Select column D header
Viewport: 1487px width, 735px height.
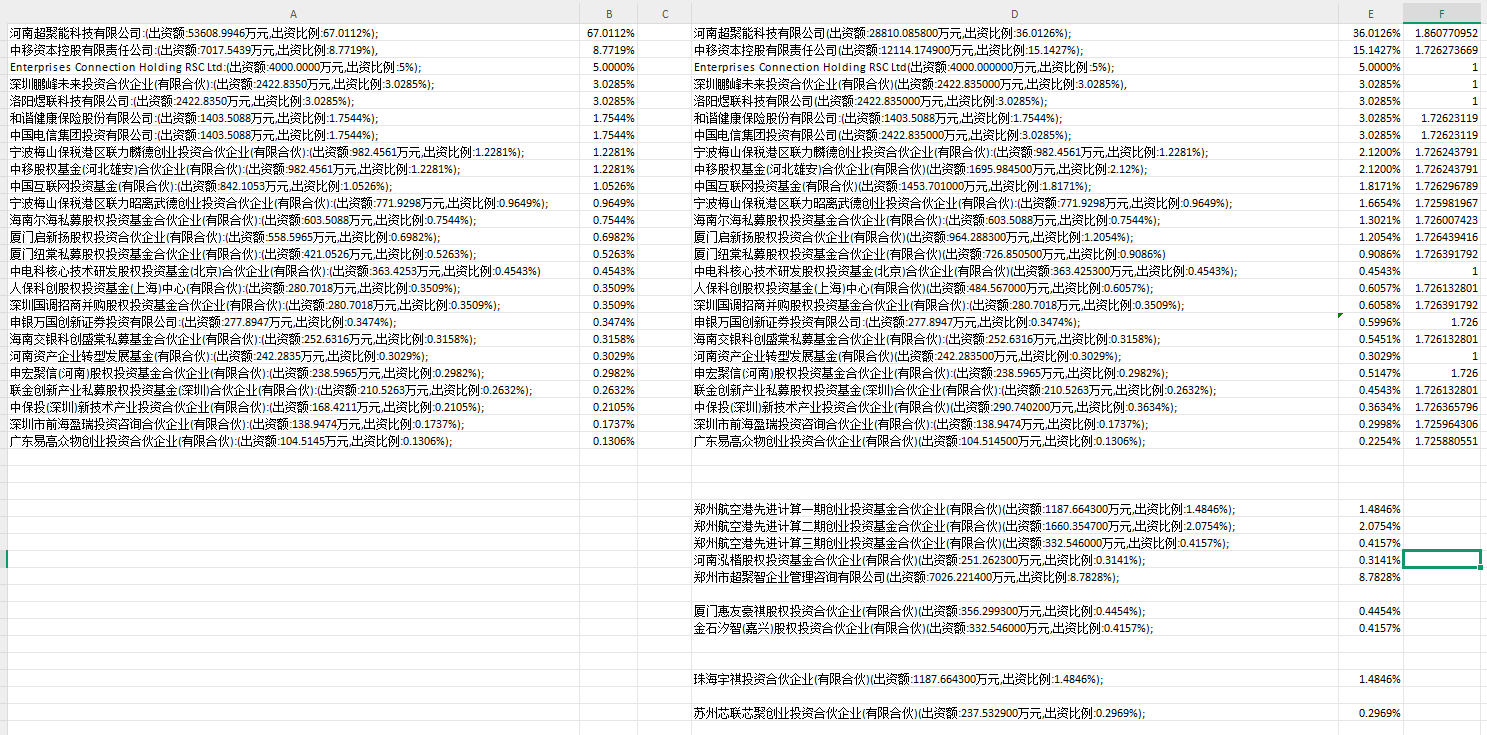1015,13
